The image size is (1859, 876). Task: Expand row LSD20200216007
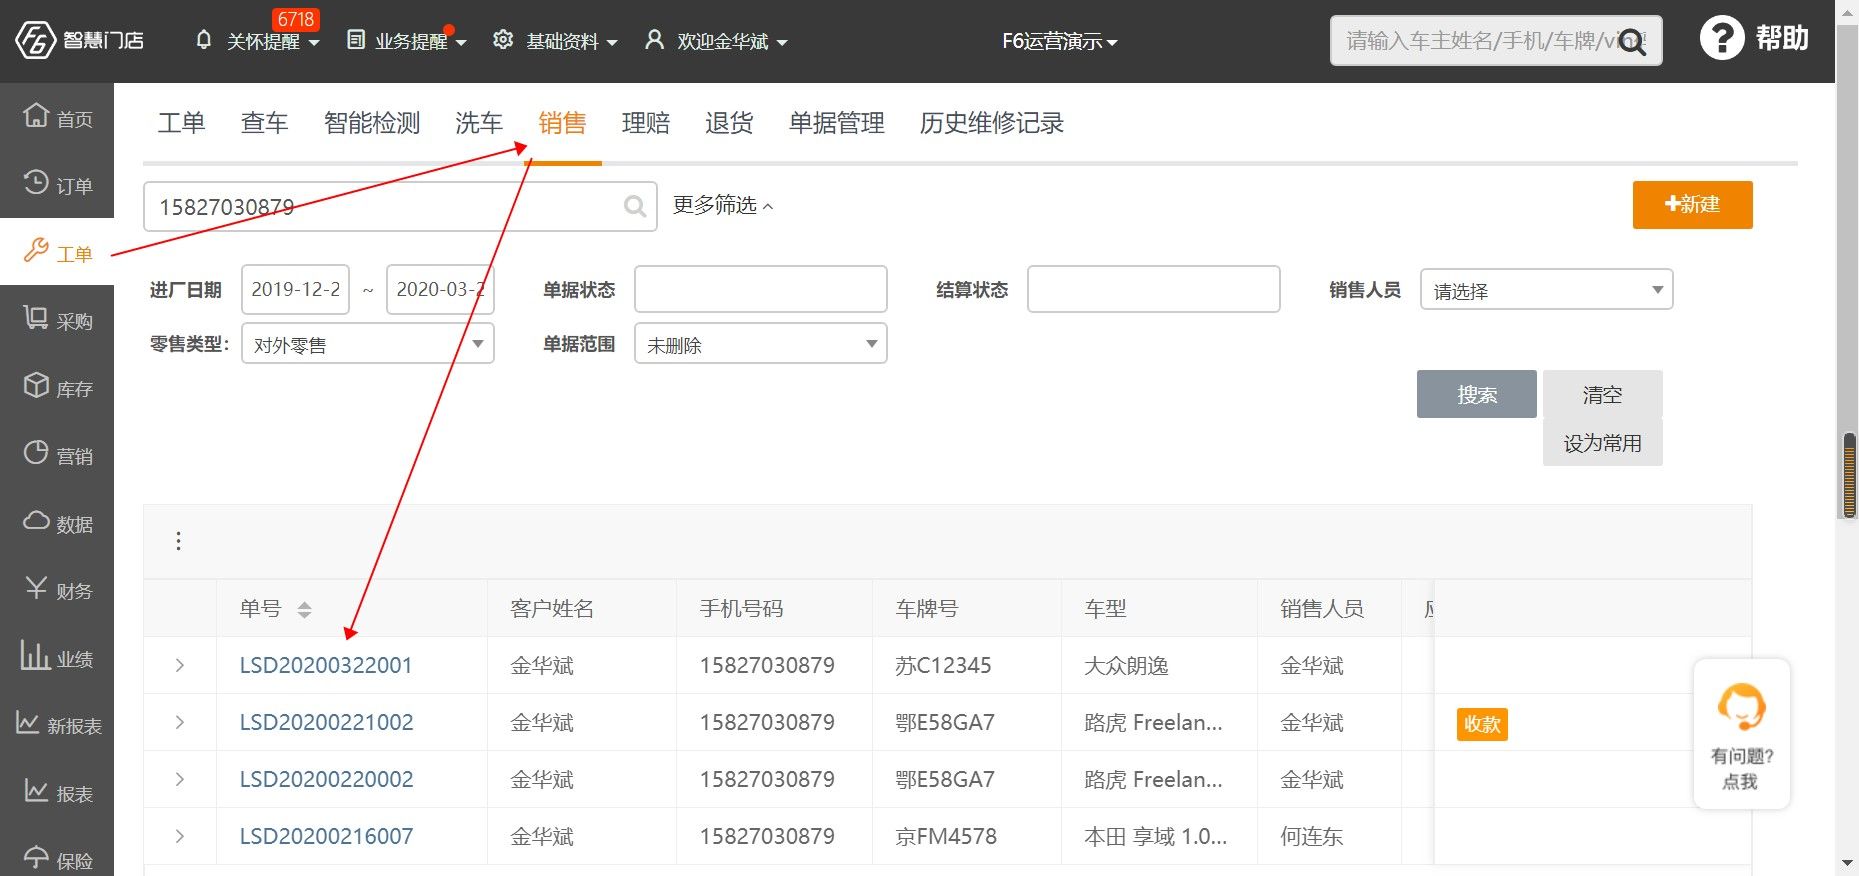point(180,836)
